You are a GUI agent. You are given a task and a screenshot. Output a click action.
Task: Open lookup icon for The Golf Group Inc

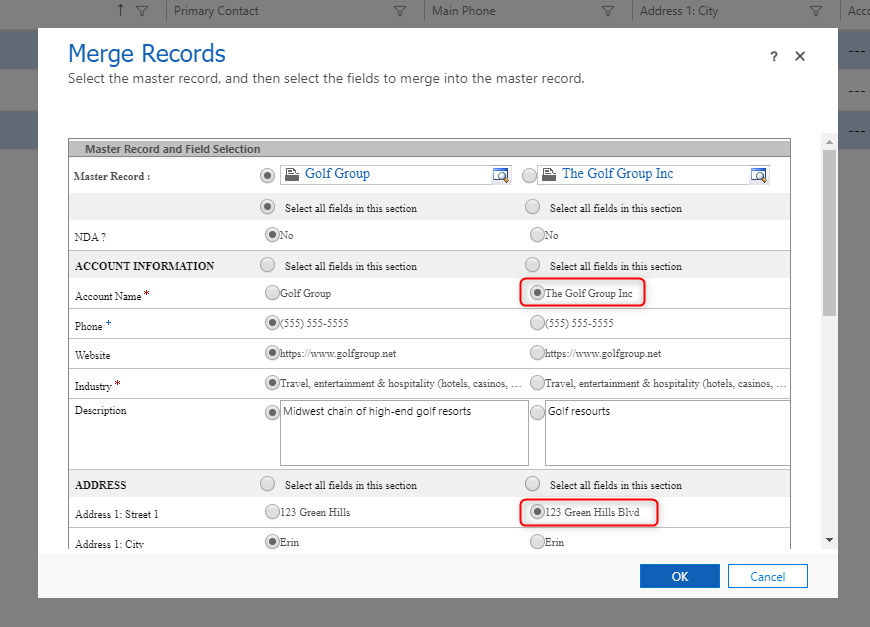[758, 175]
